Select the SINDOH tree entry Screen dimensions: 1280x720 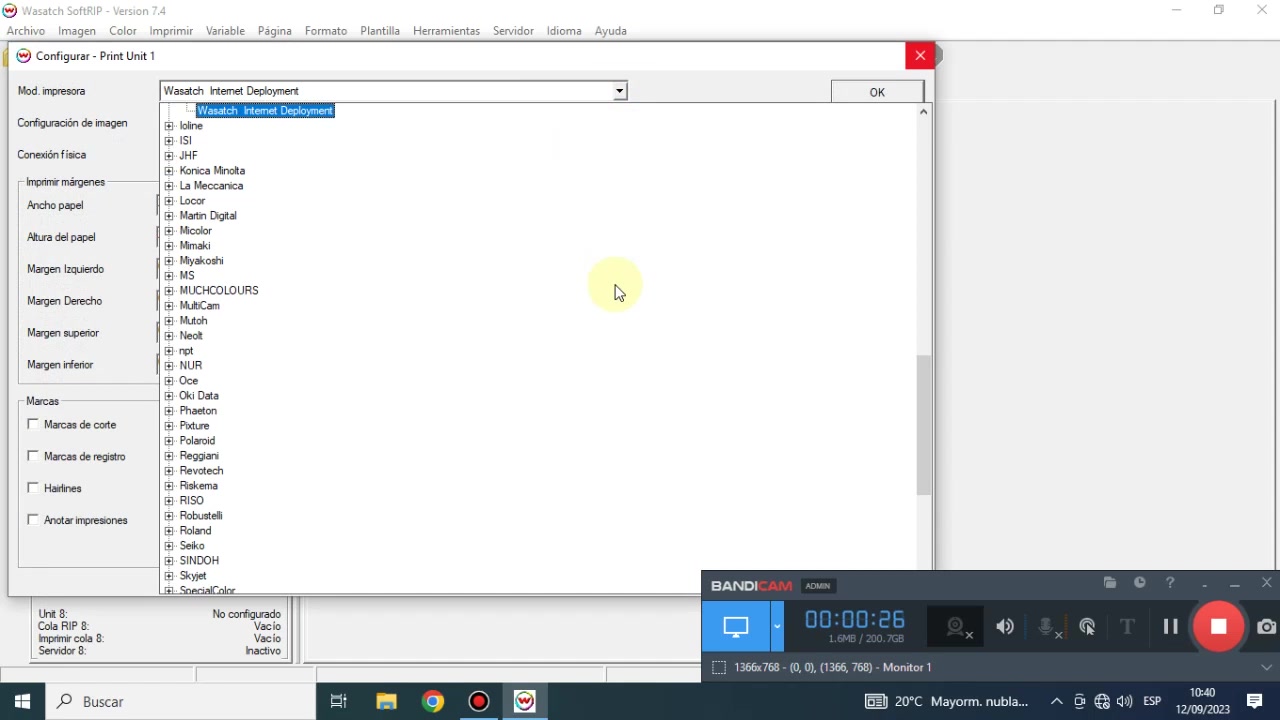click(x=199, y=561)
